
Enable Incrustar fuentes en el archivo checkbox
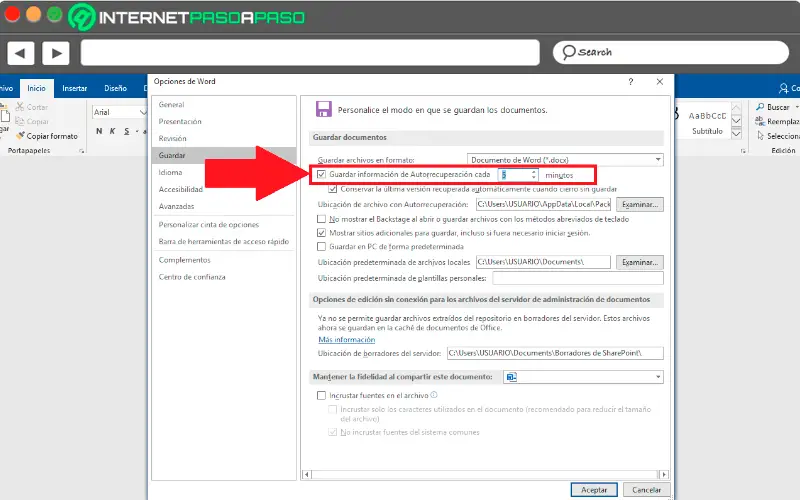[x=321, y=395]
